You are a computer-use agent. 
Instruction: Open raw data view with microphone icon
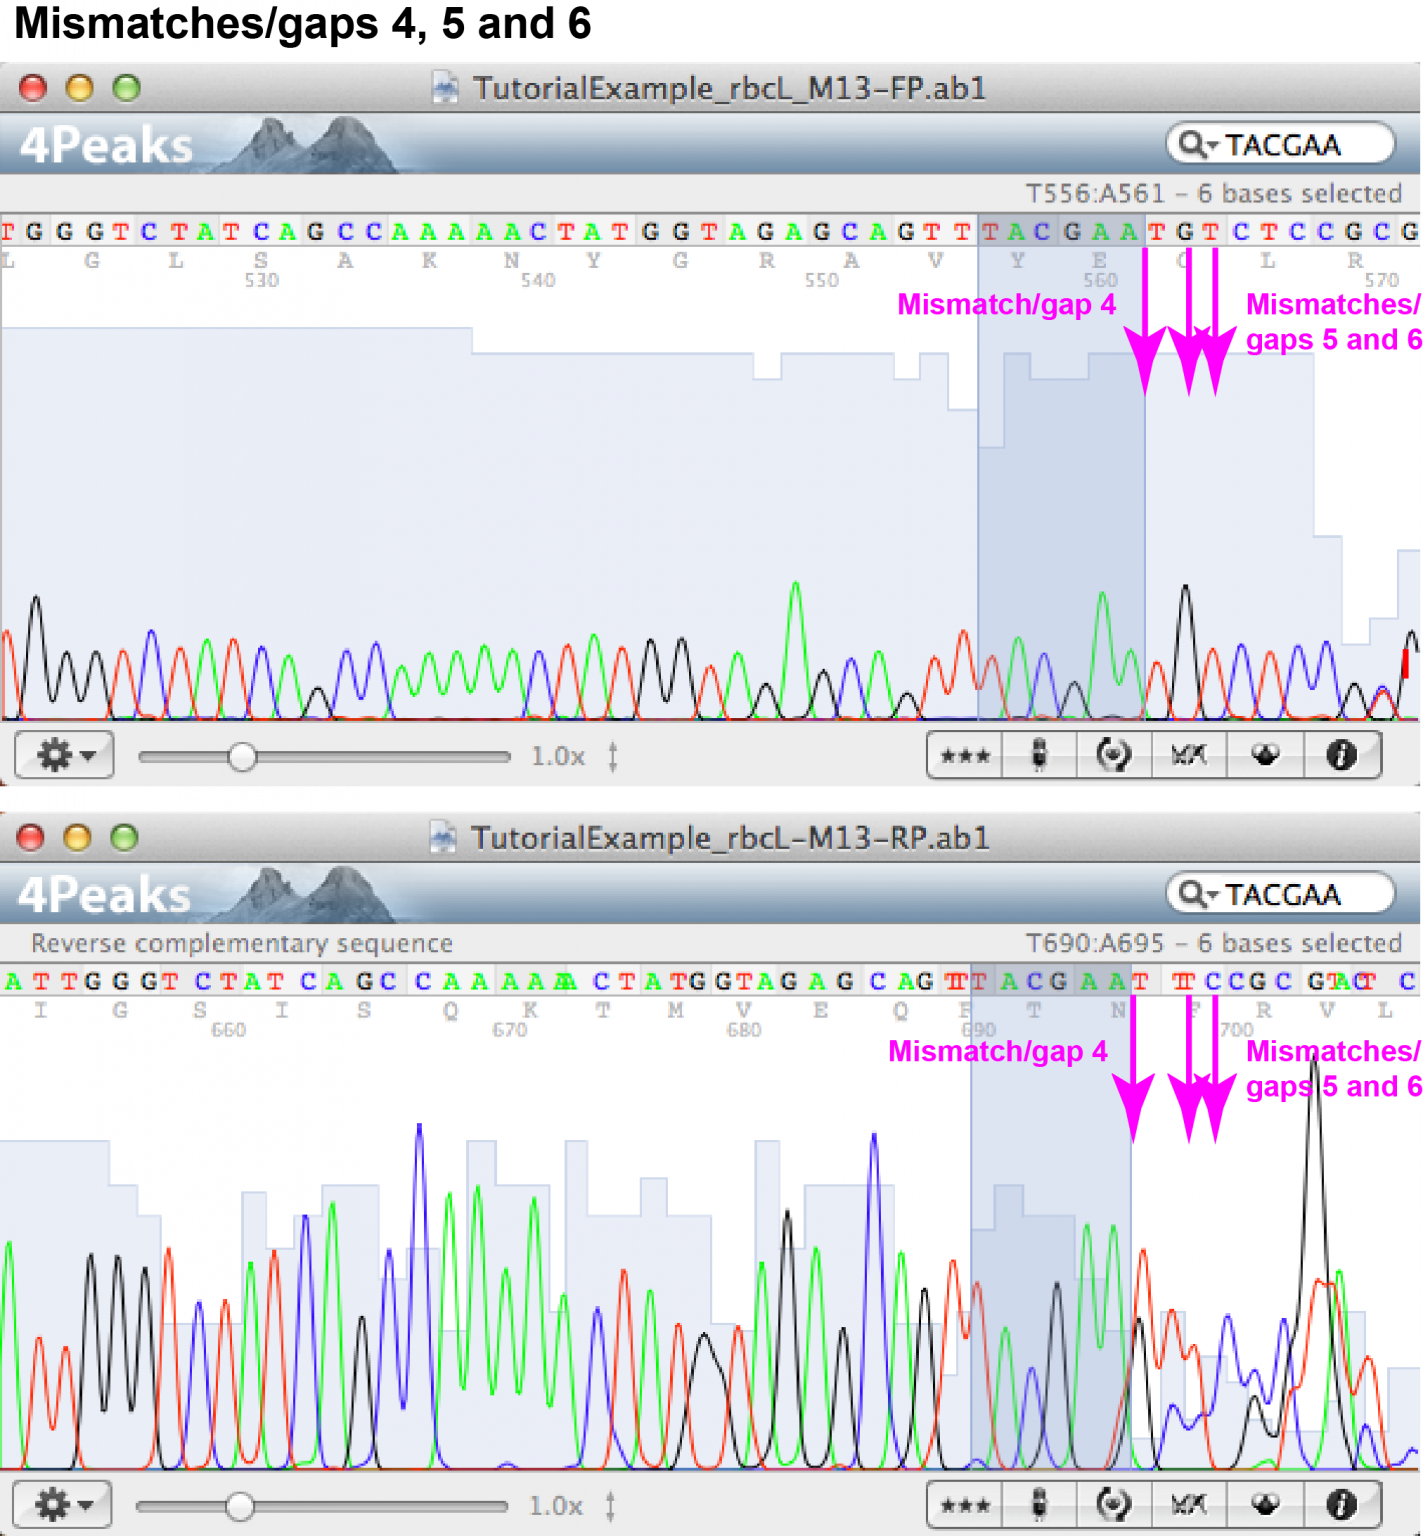pyautogui.click(x=1040, y=755)
